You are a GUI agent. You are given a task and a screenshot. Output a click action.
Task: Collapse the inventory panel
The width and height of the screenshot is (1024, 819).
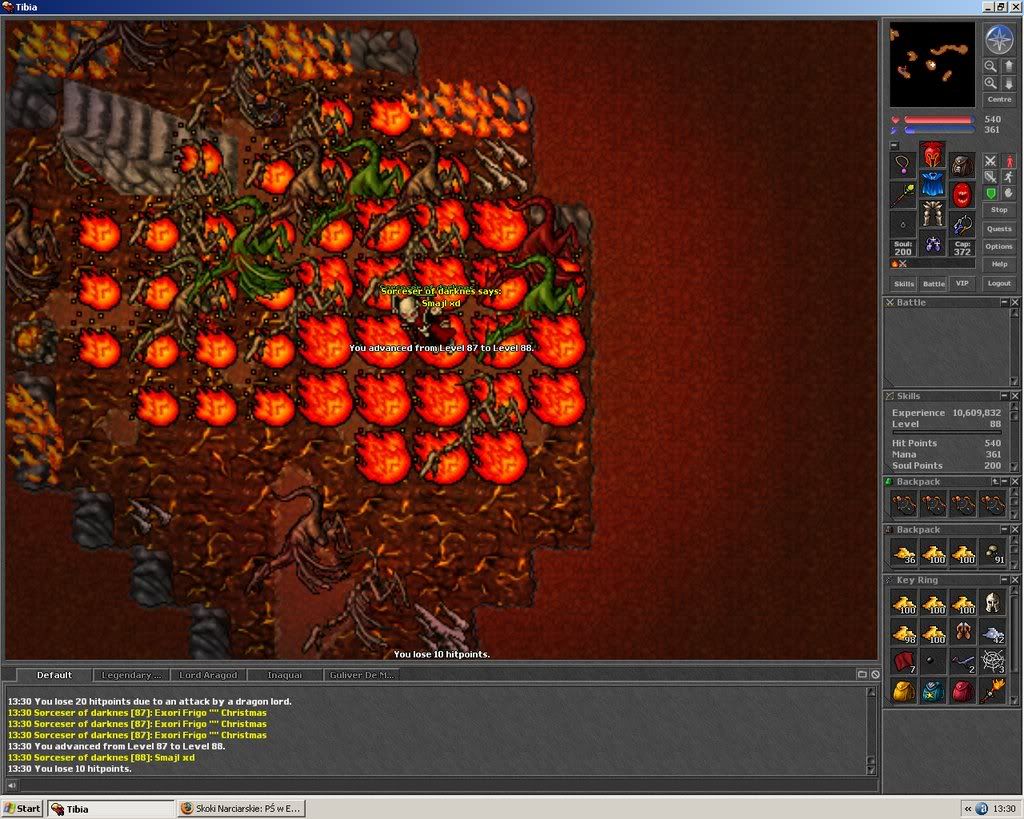tap(895, 145)
